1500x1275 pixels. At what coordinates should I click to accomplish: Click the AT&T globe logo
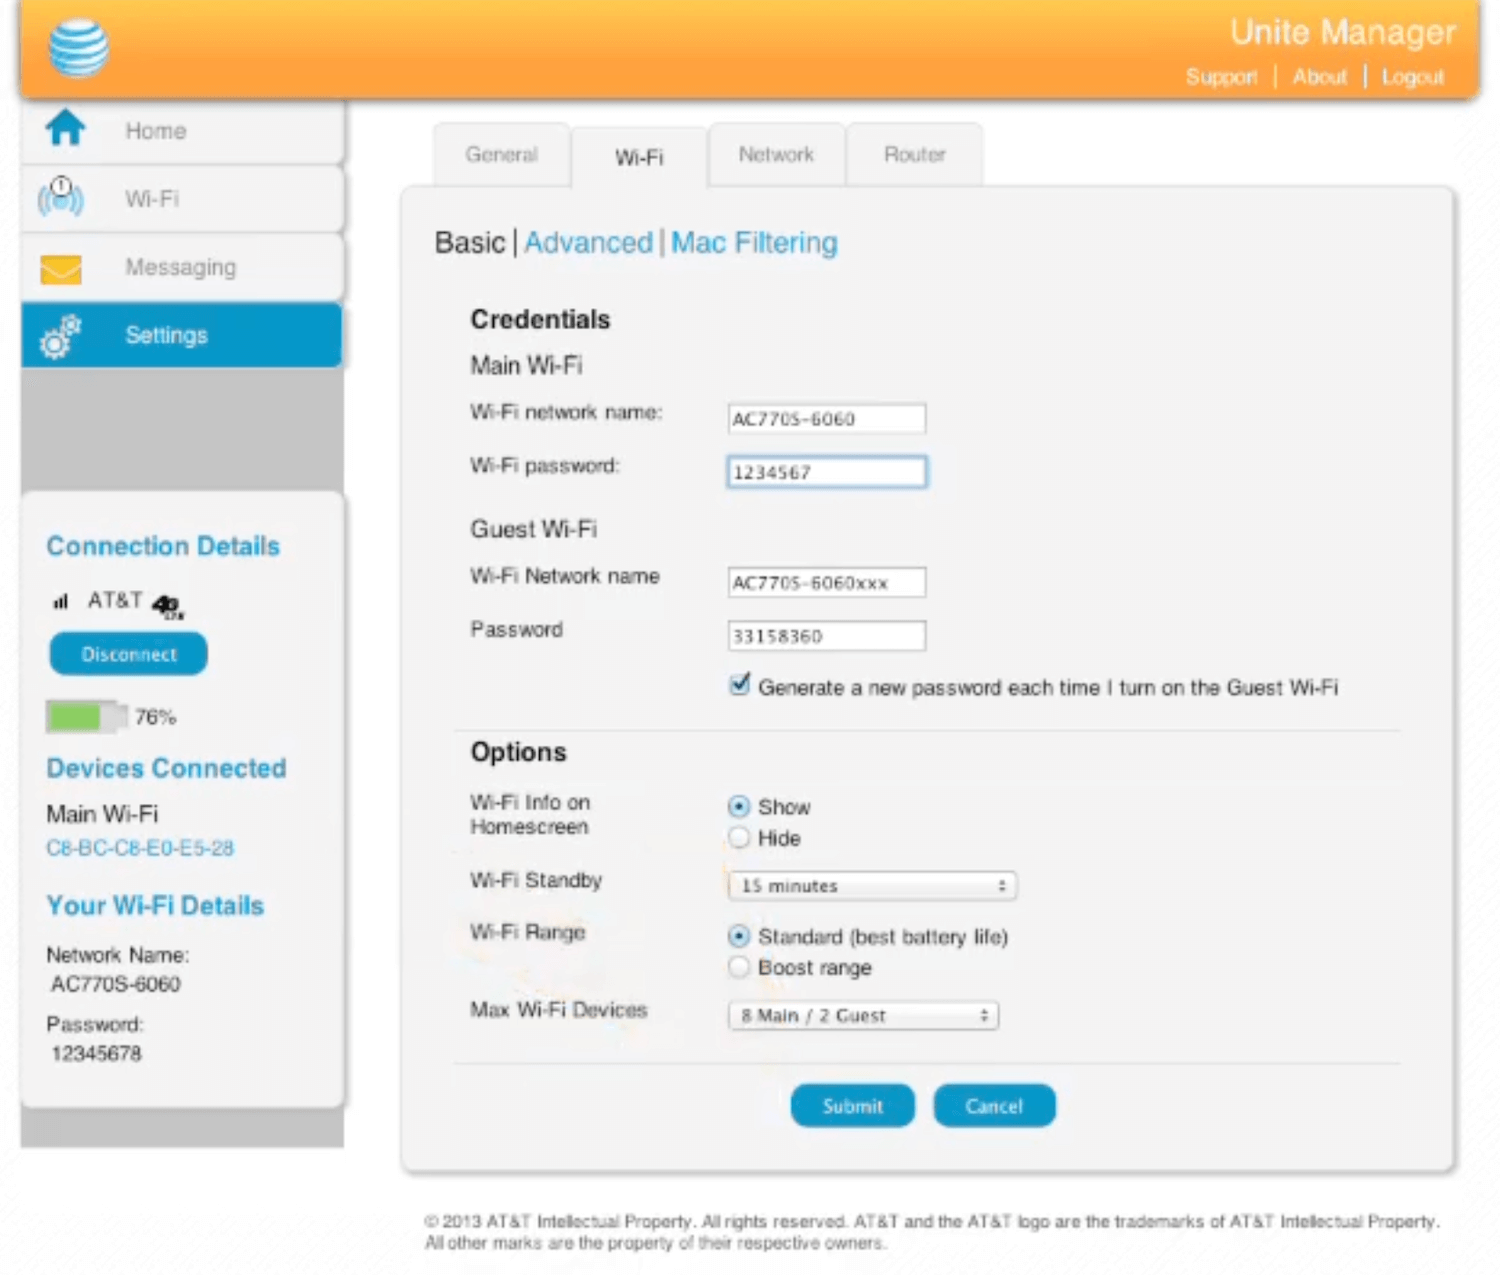78,48
